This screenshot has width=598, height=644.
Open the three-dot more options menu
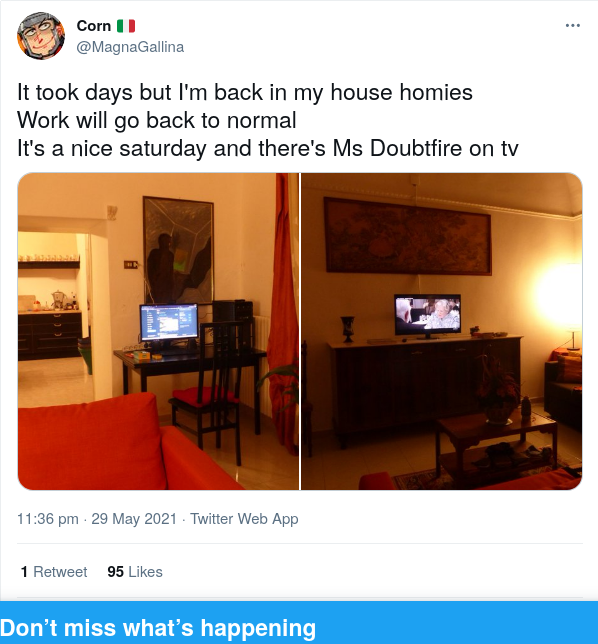pos(573,25)
